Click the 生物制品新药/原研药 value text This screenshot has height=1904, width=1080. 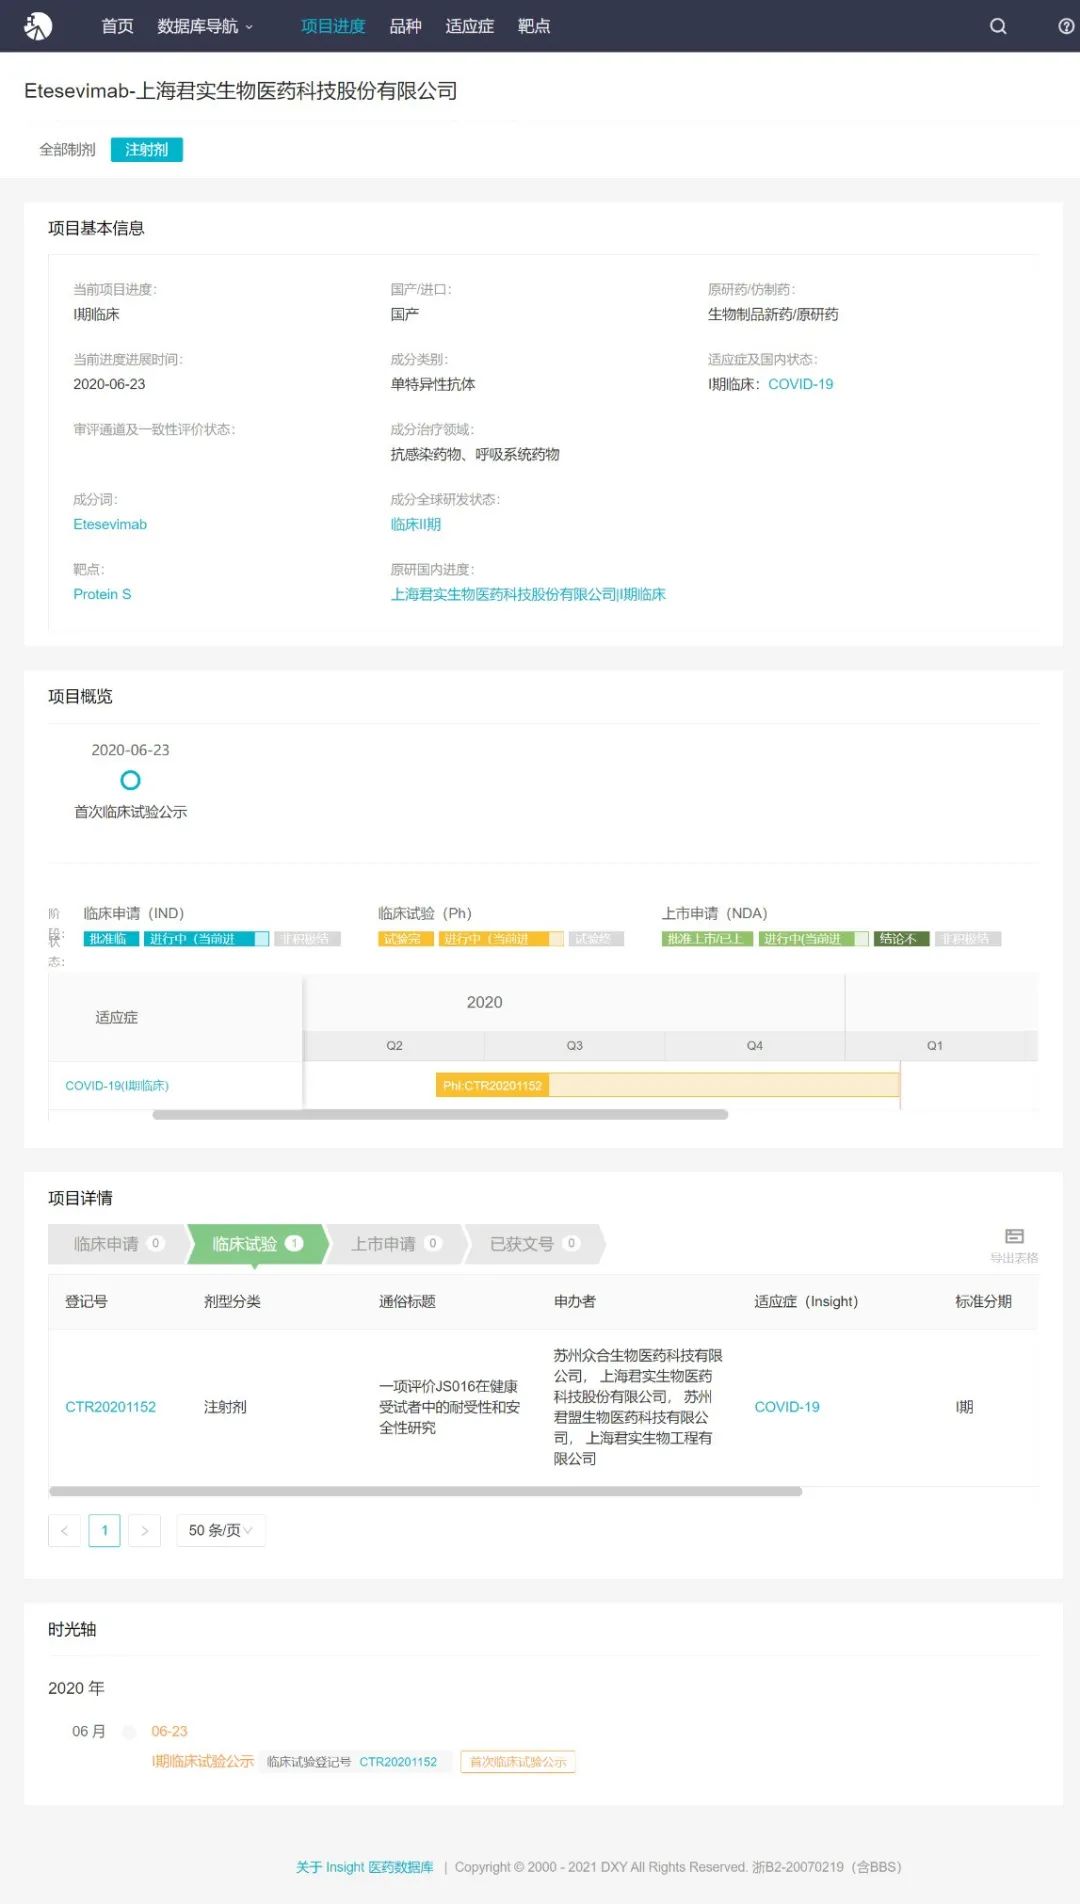773,314
